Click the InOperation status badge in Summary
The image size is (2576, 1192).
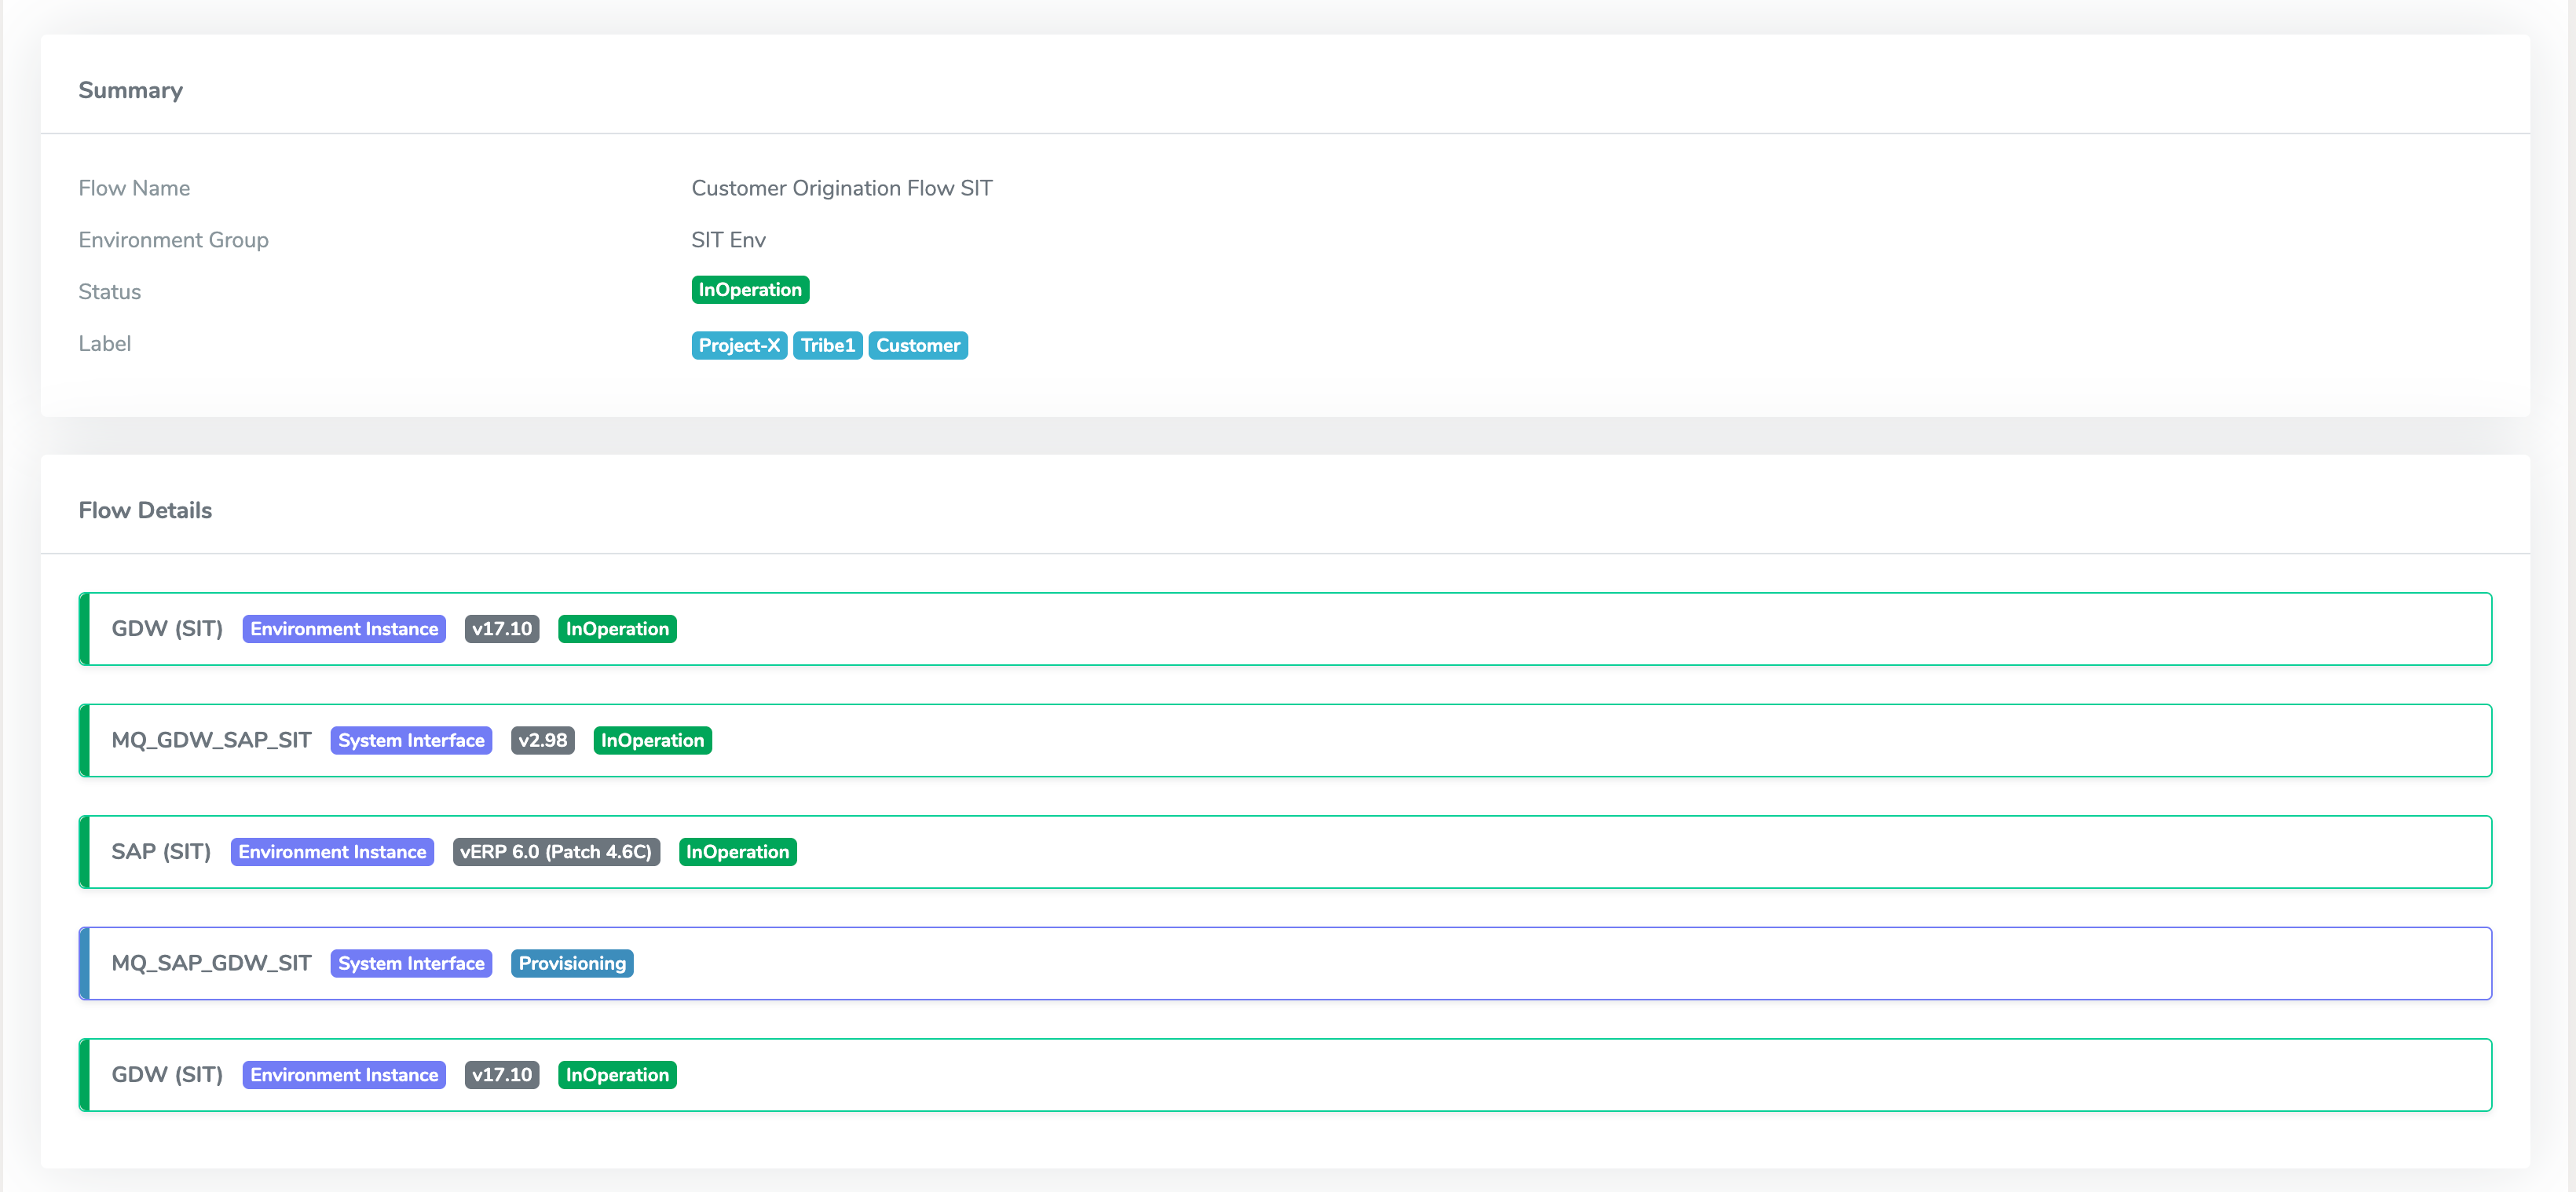(x=749, y=289)
